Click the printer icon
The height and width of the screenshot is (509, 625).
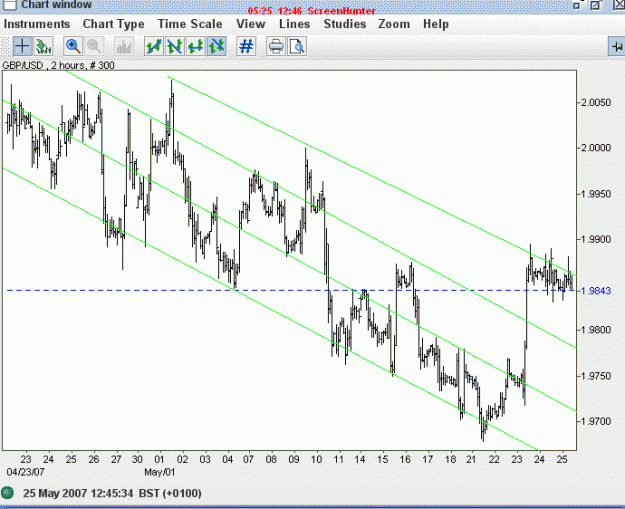coord(276,46)
